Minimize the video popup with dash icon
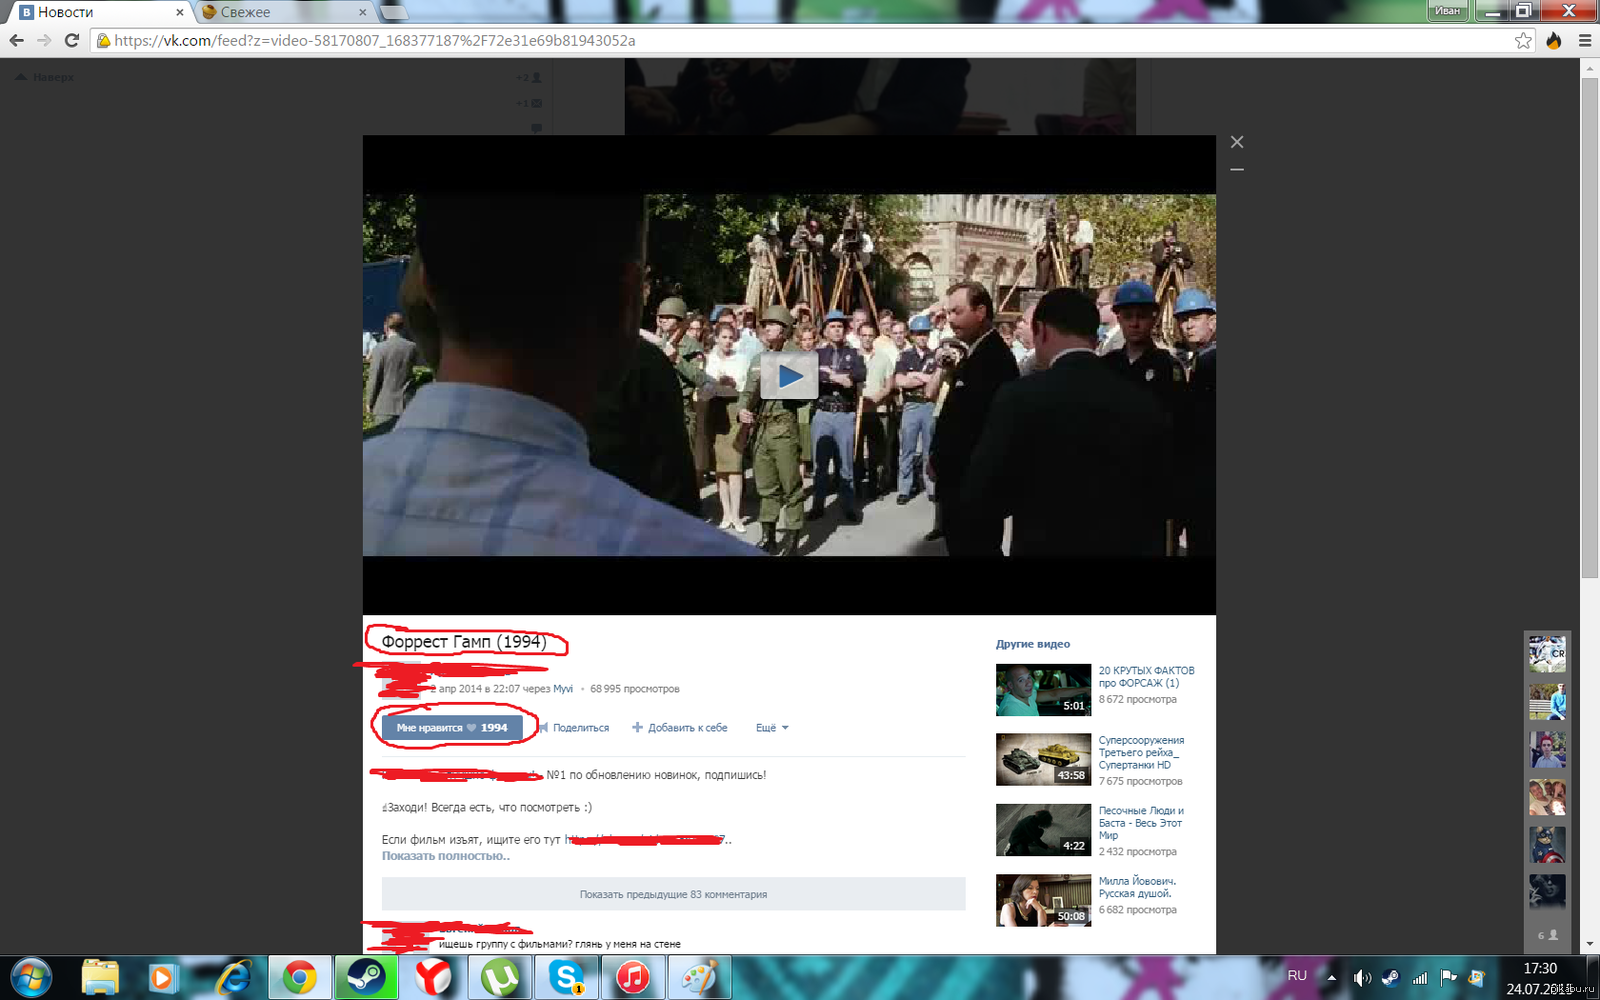 [1237, 170]
